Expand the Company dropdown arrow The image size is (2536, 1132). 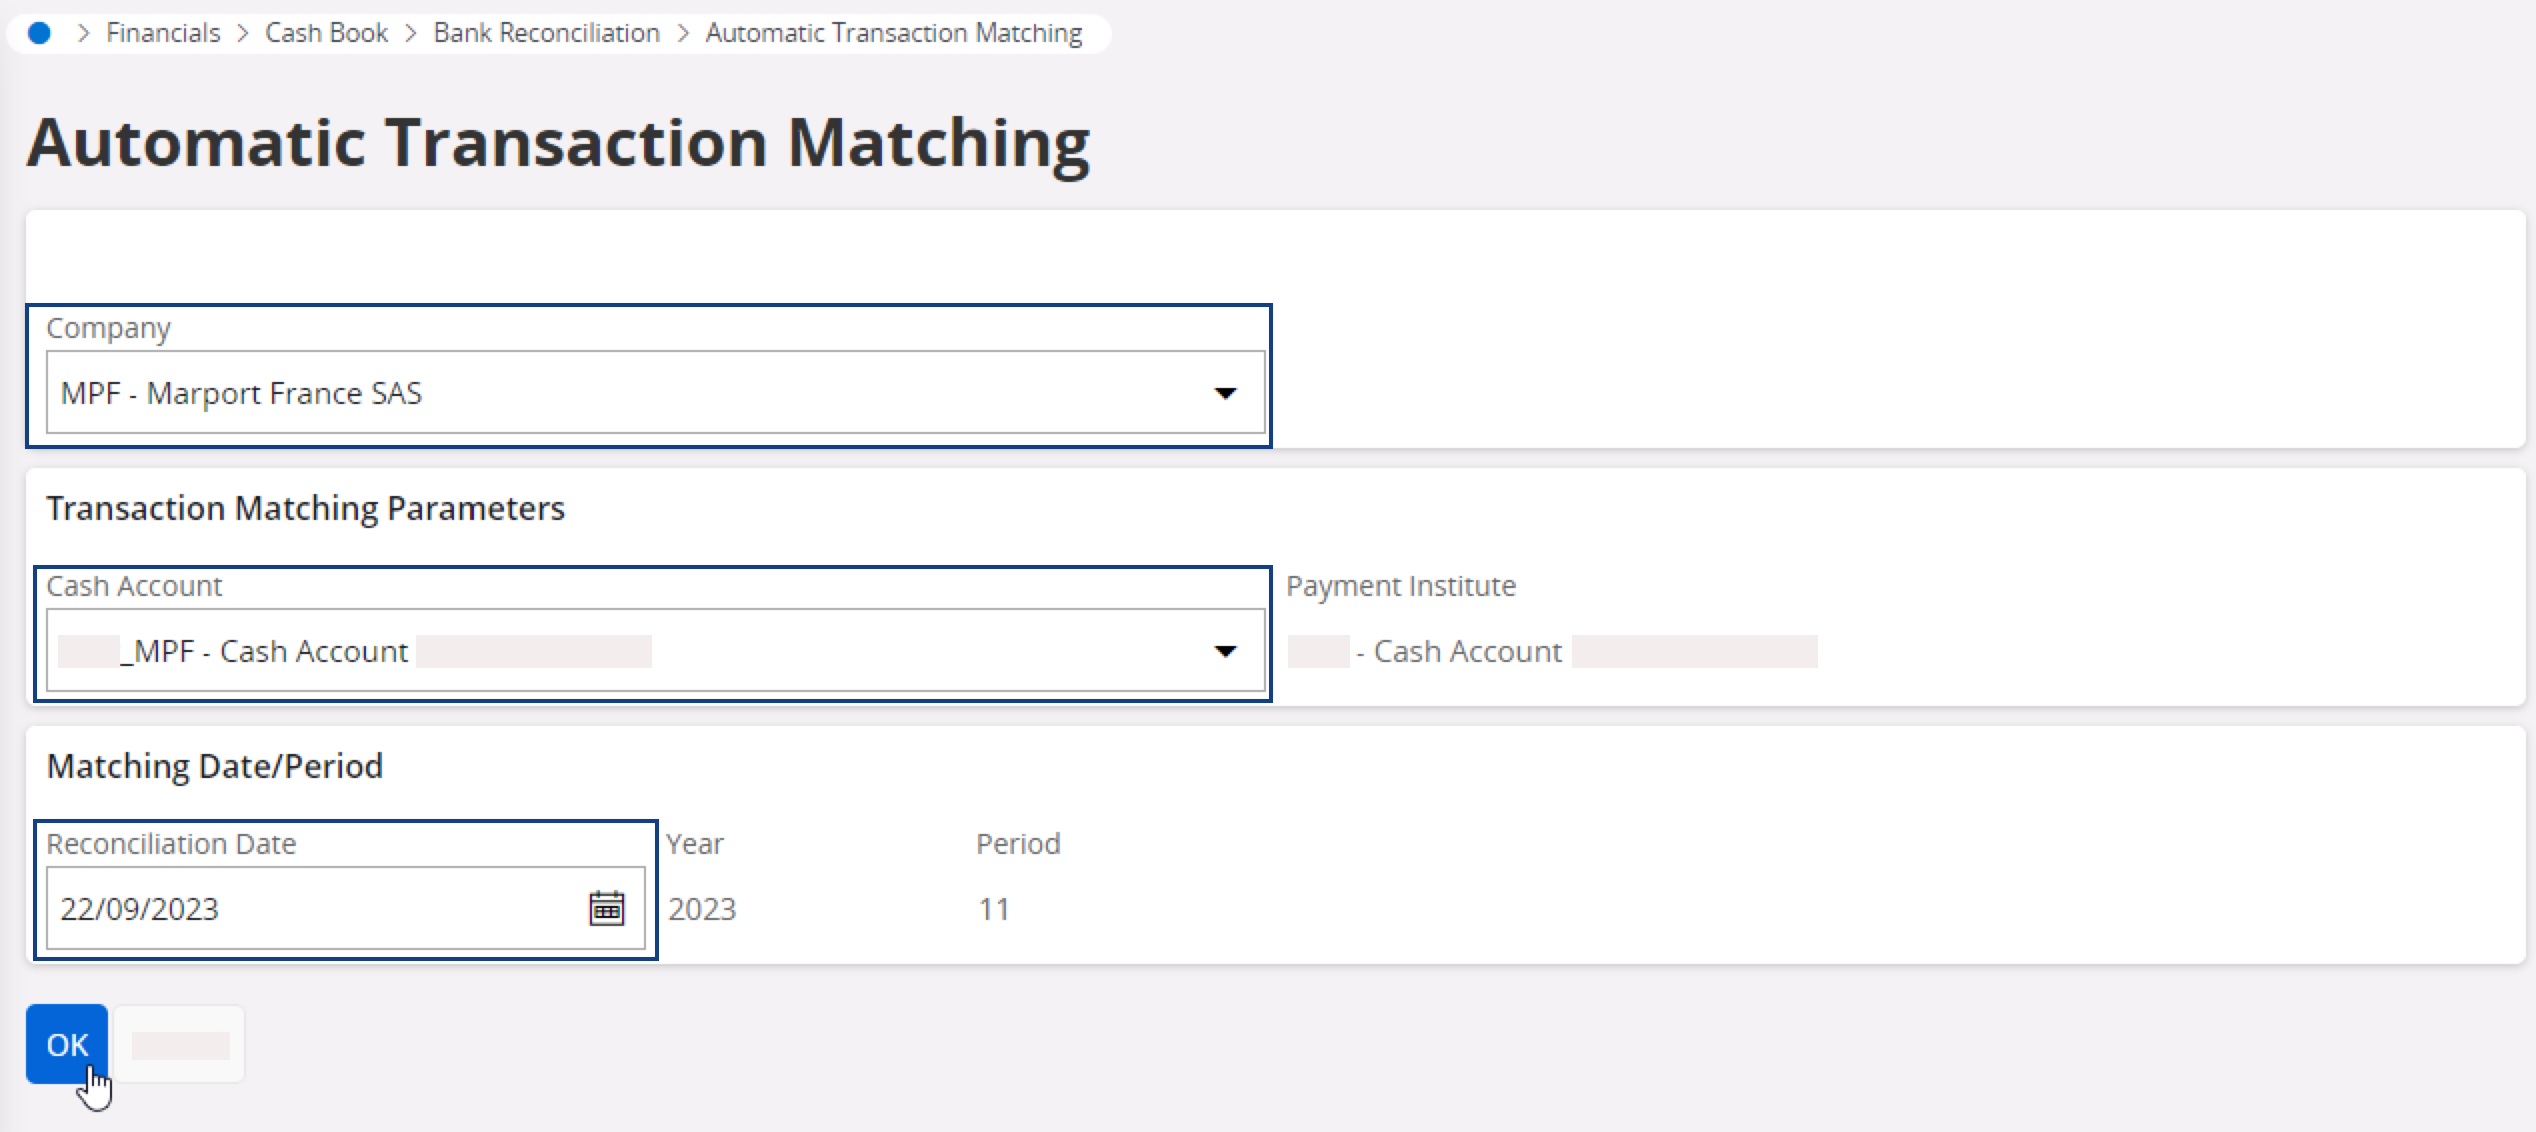tap(1225, 393)
